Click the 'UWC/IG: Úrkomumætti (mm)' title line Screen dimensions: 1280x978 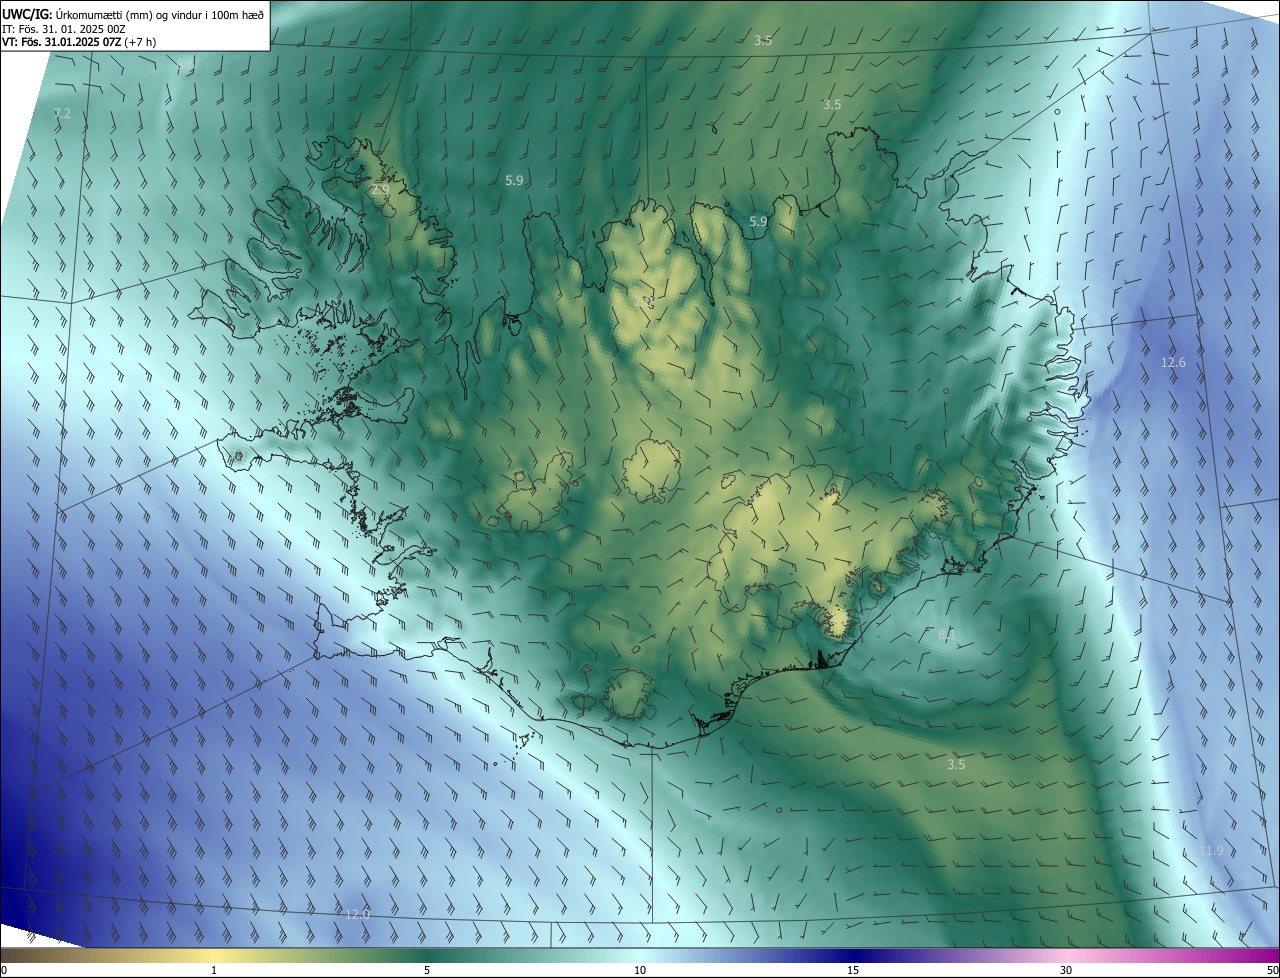[x=134, y=13]
